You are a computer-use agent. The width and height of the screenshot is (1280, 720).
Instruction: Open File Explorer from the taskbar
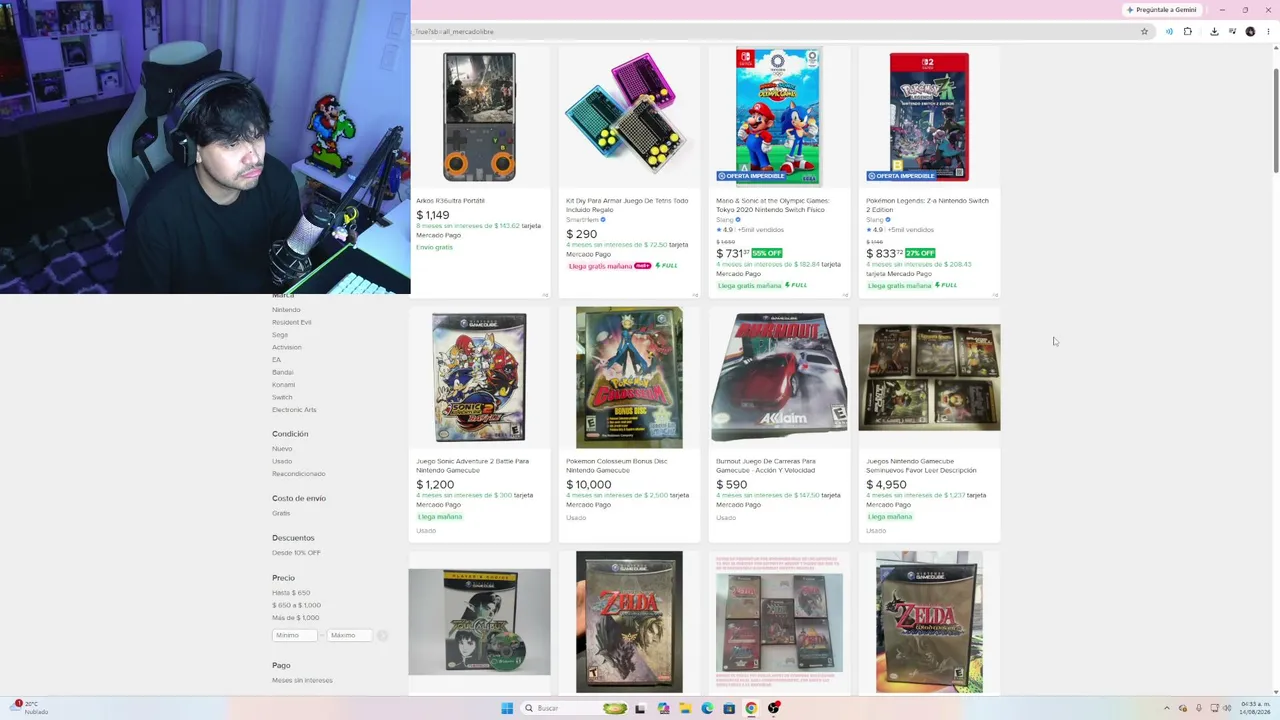[685, 708]
